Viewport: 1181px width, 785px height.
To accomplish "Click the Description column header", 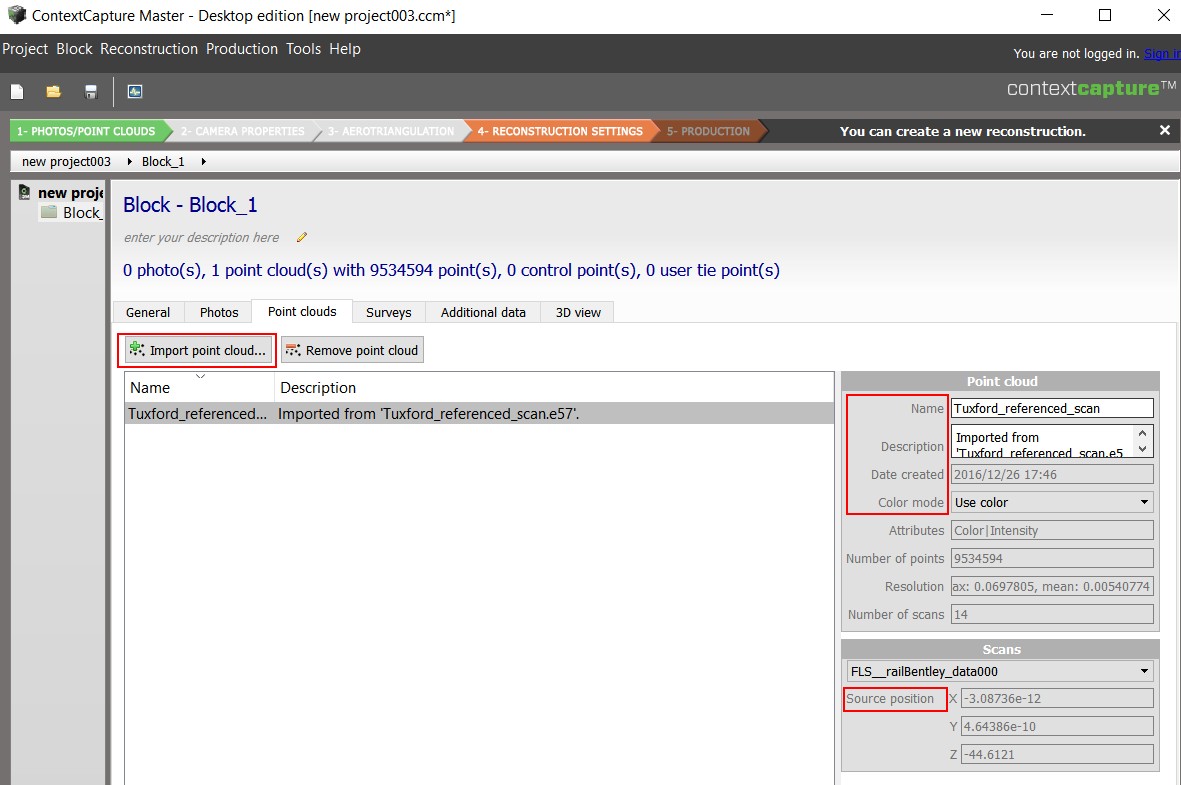I will tap(554, 387).
